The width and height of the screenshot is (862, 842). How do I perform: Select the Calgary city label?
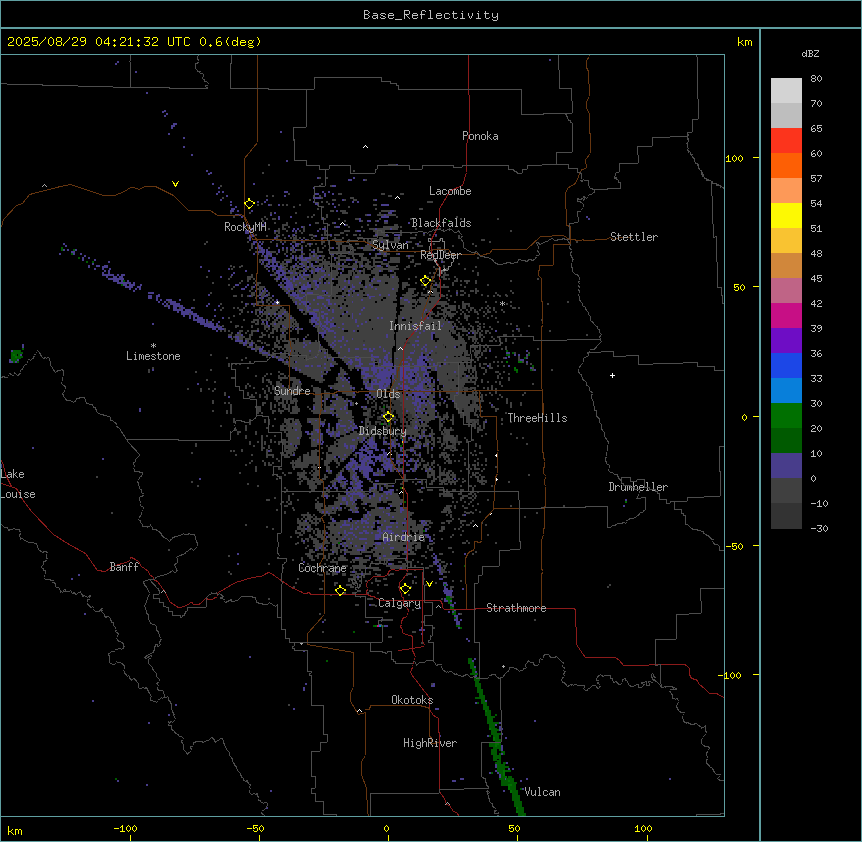tap(399, 603)
